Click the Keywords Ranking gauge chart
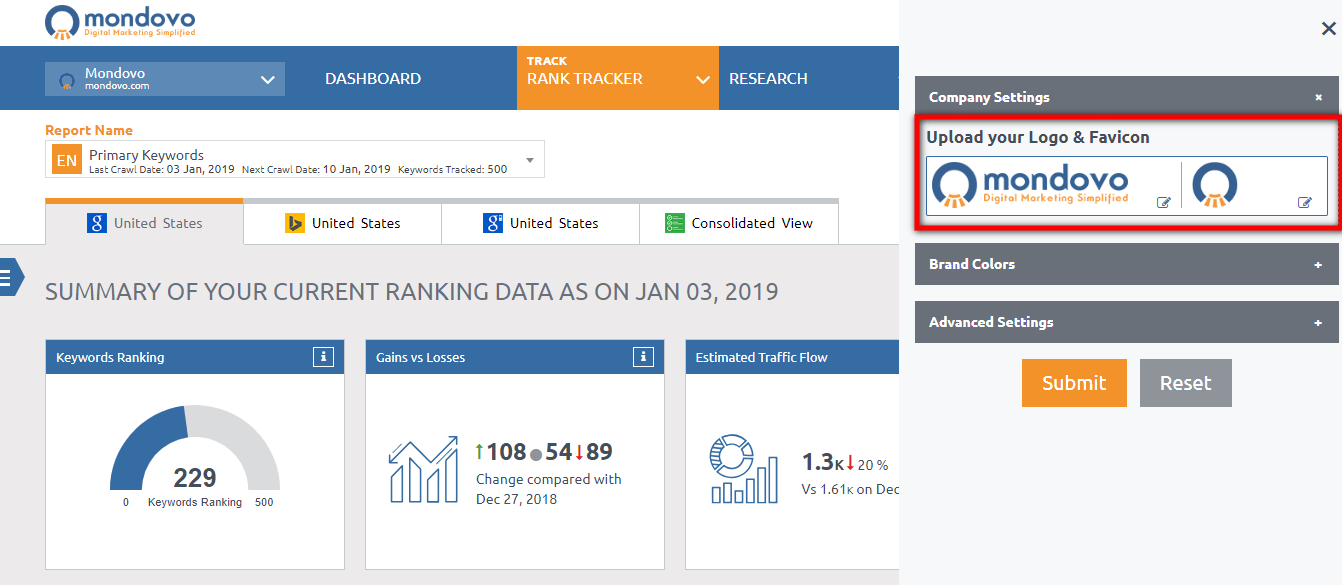Viewport: 1342px width, 585px height. [195, 449]
